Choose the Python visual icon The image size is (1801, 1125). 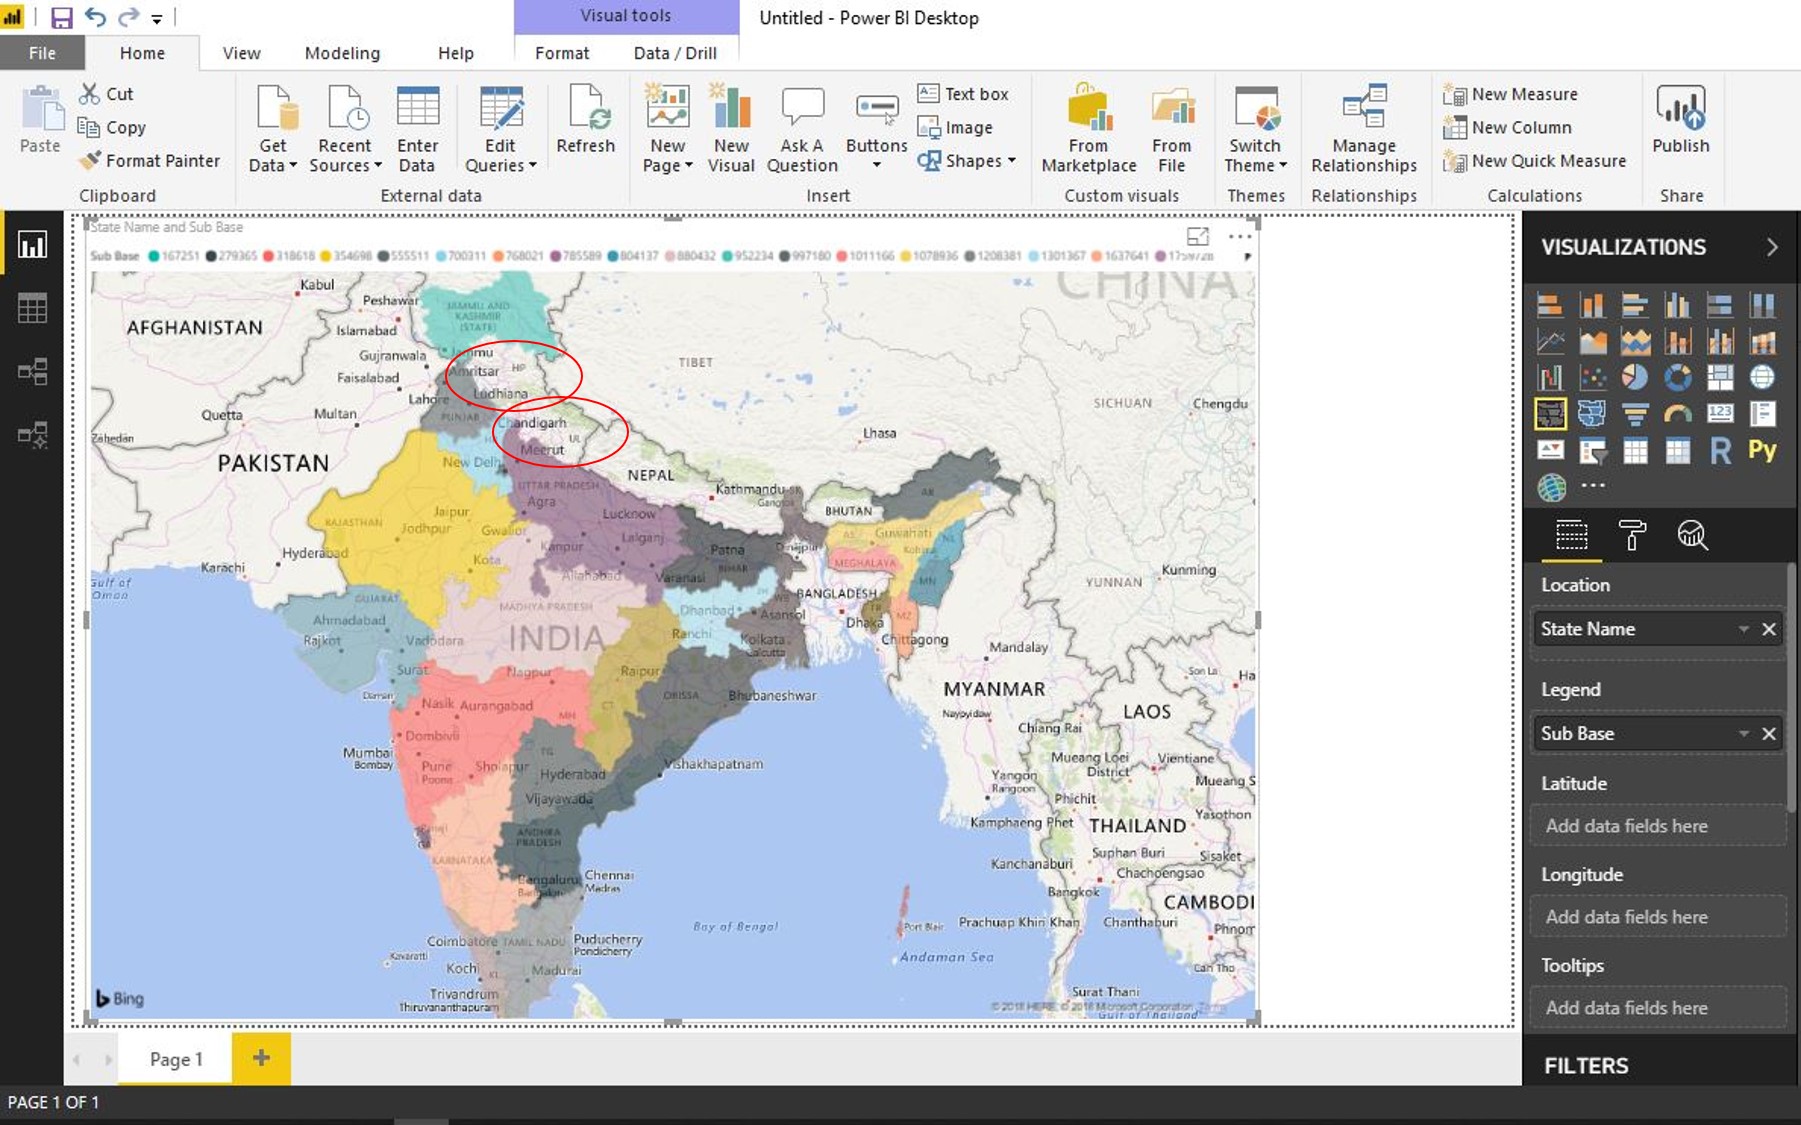(x=1762, y=451)
